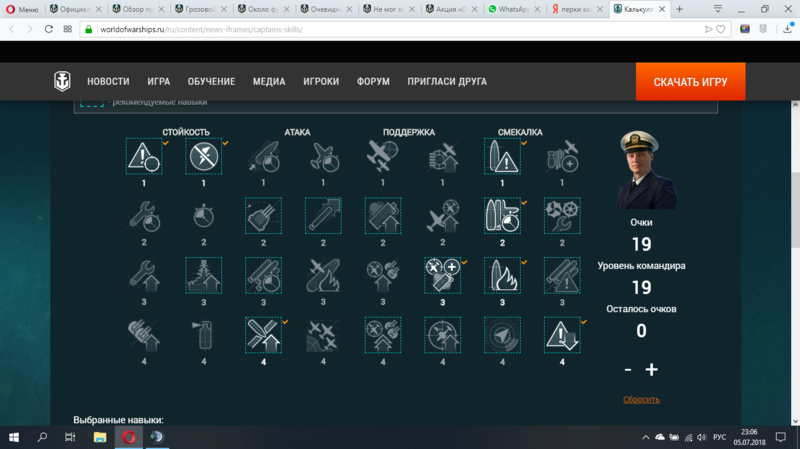Select the level 4 fire extinguisher Fire Prevention skill

[204, 335]
